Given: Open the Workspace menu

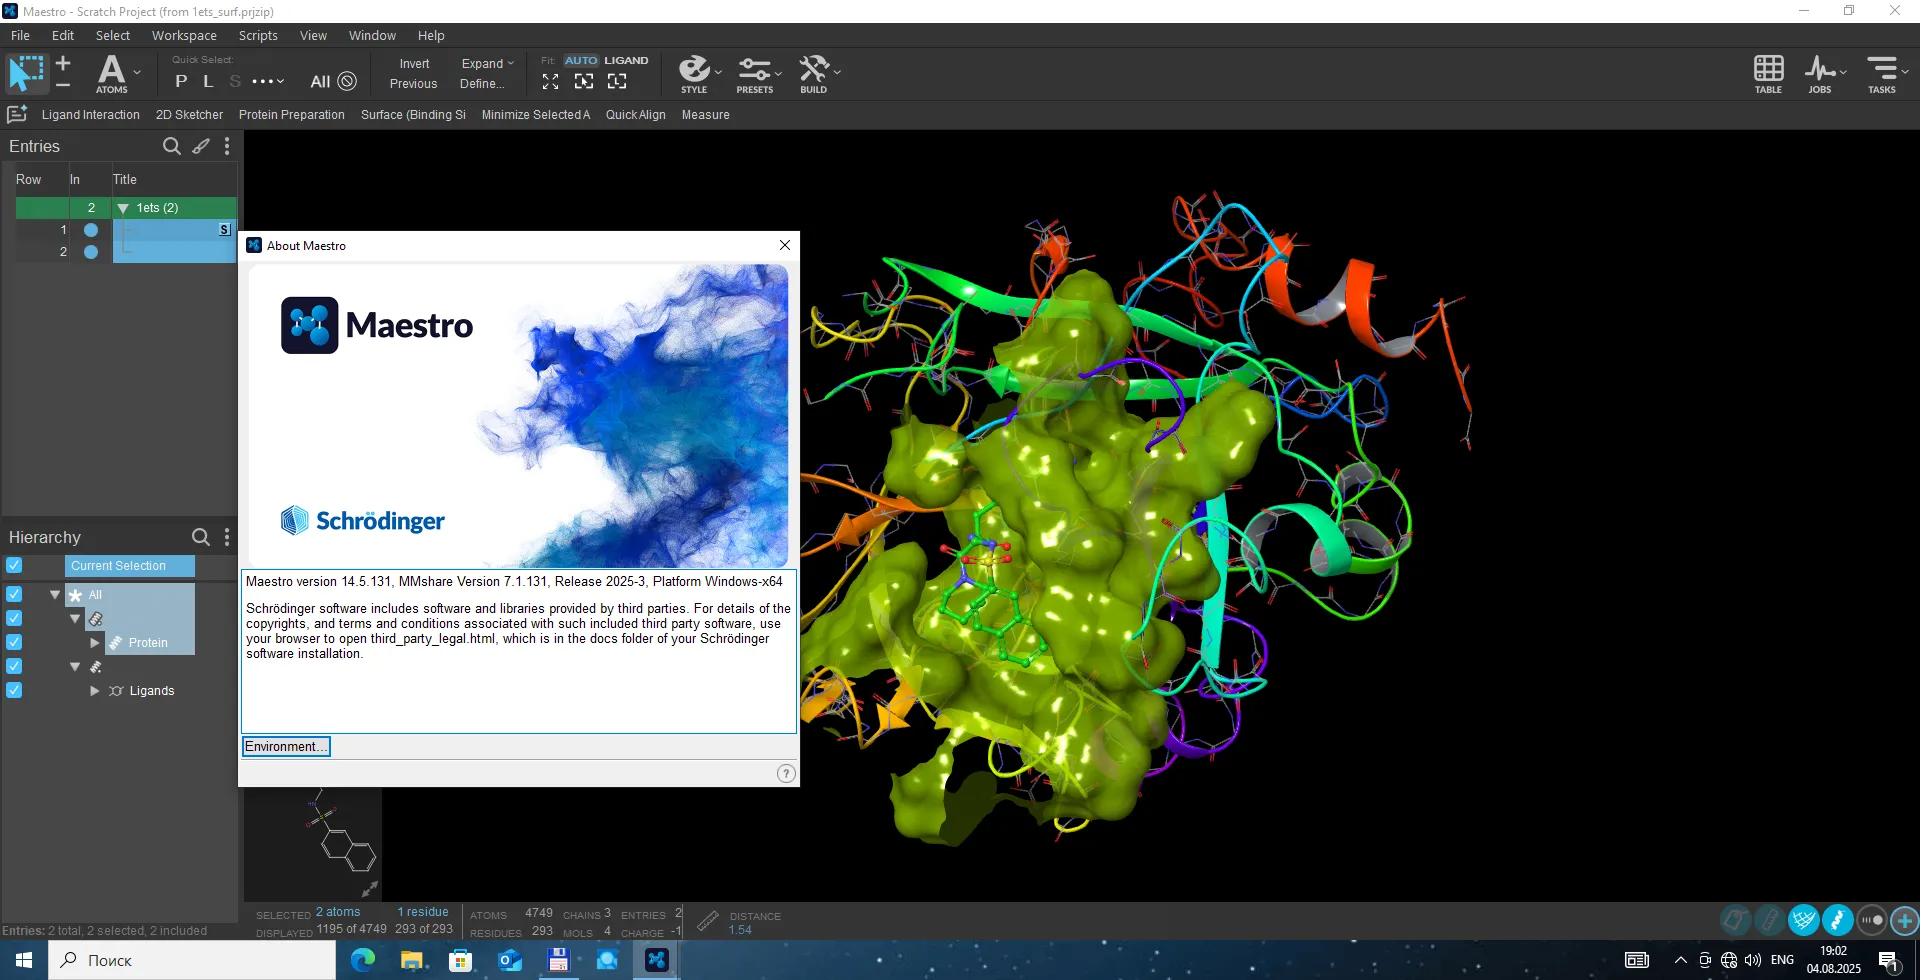Looking at the screenshot, I should tap(184, 35).
